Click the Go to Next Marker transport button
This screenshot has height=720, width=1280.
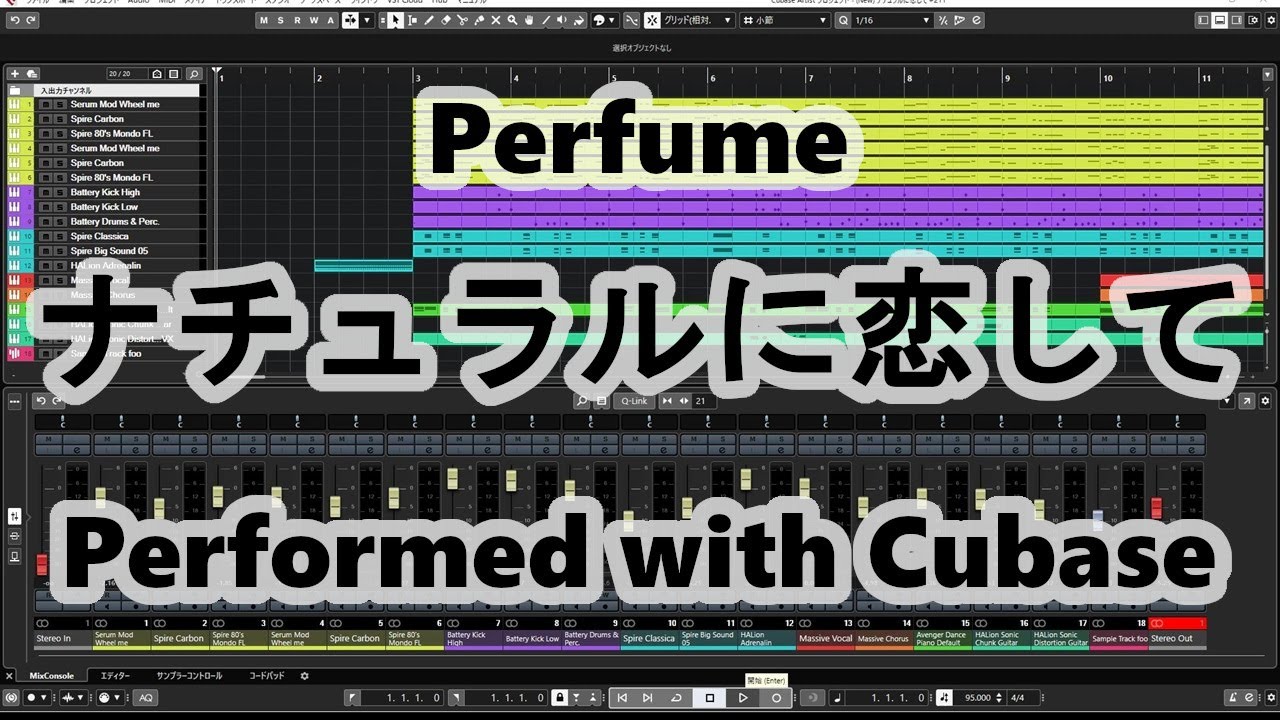(647, 697)
